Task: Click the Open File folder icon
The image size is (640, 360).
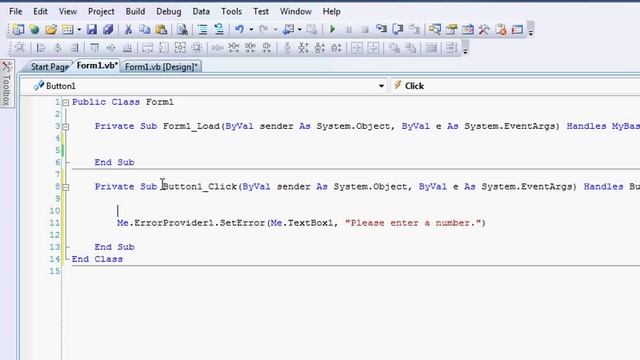Action: tap(51, 29)
